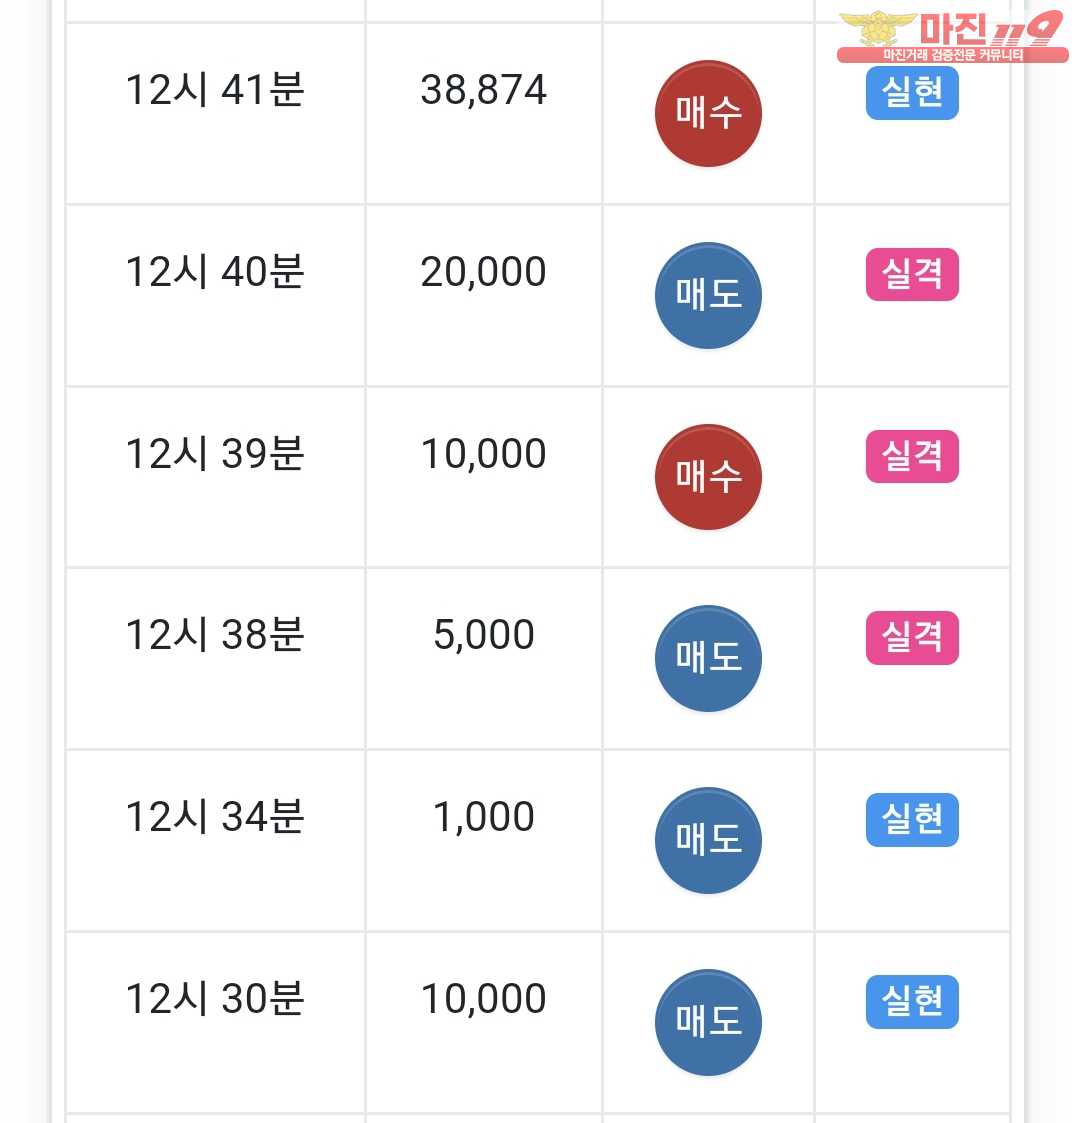This screenshot has height=1123, width=1080.
Task: Click the 38,874 amount cell
Action: (483, 114)
